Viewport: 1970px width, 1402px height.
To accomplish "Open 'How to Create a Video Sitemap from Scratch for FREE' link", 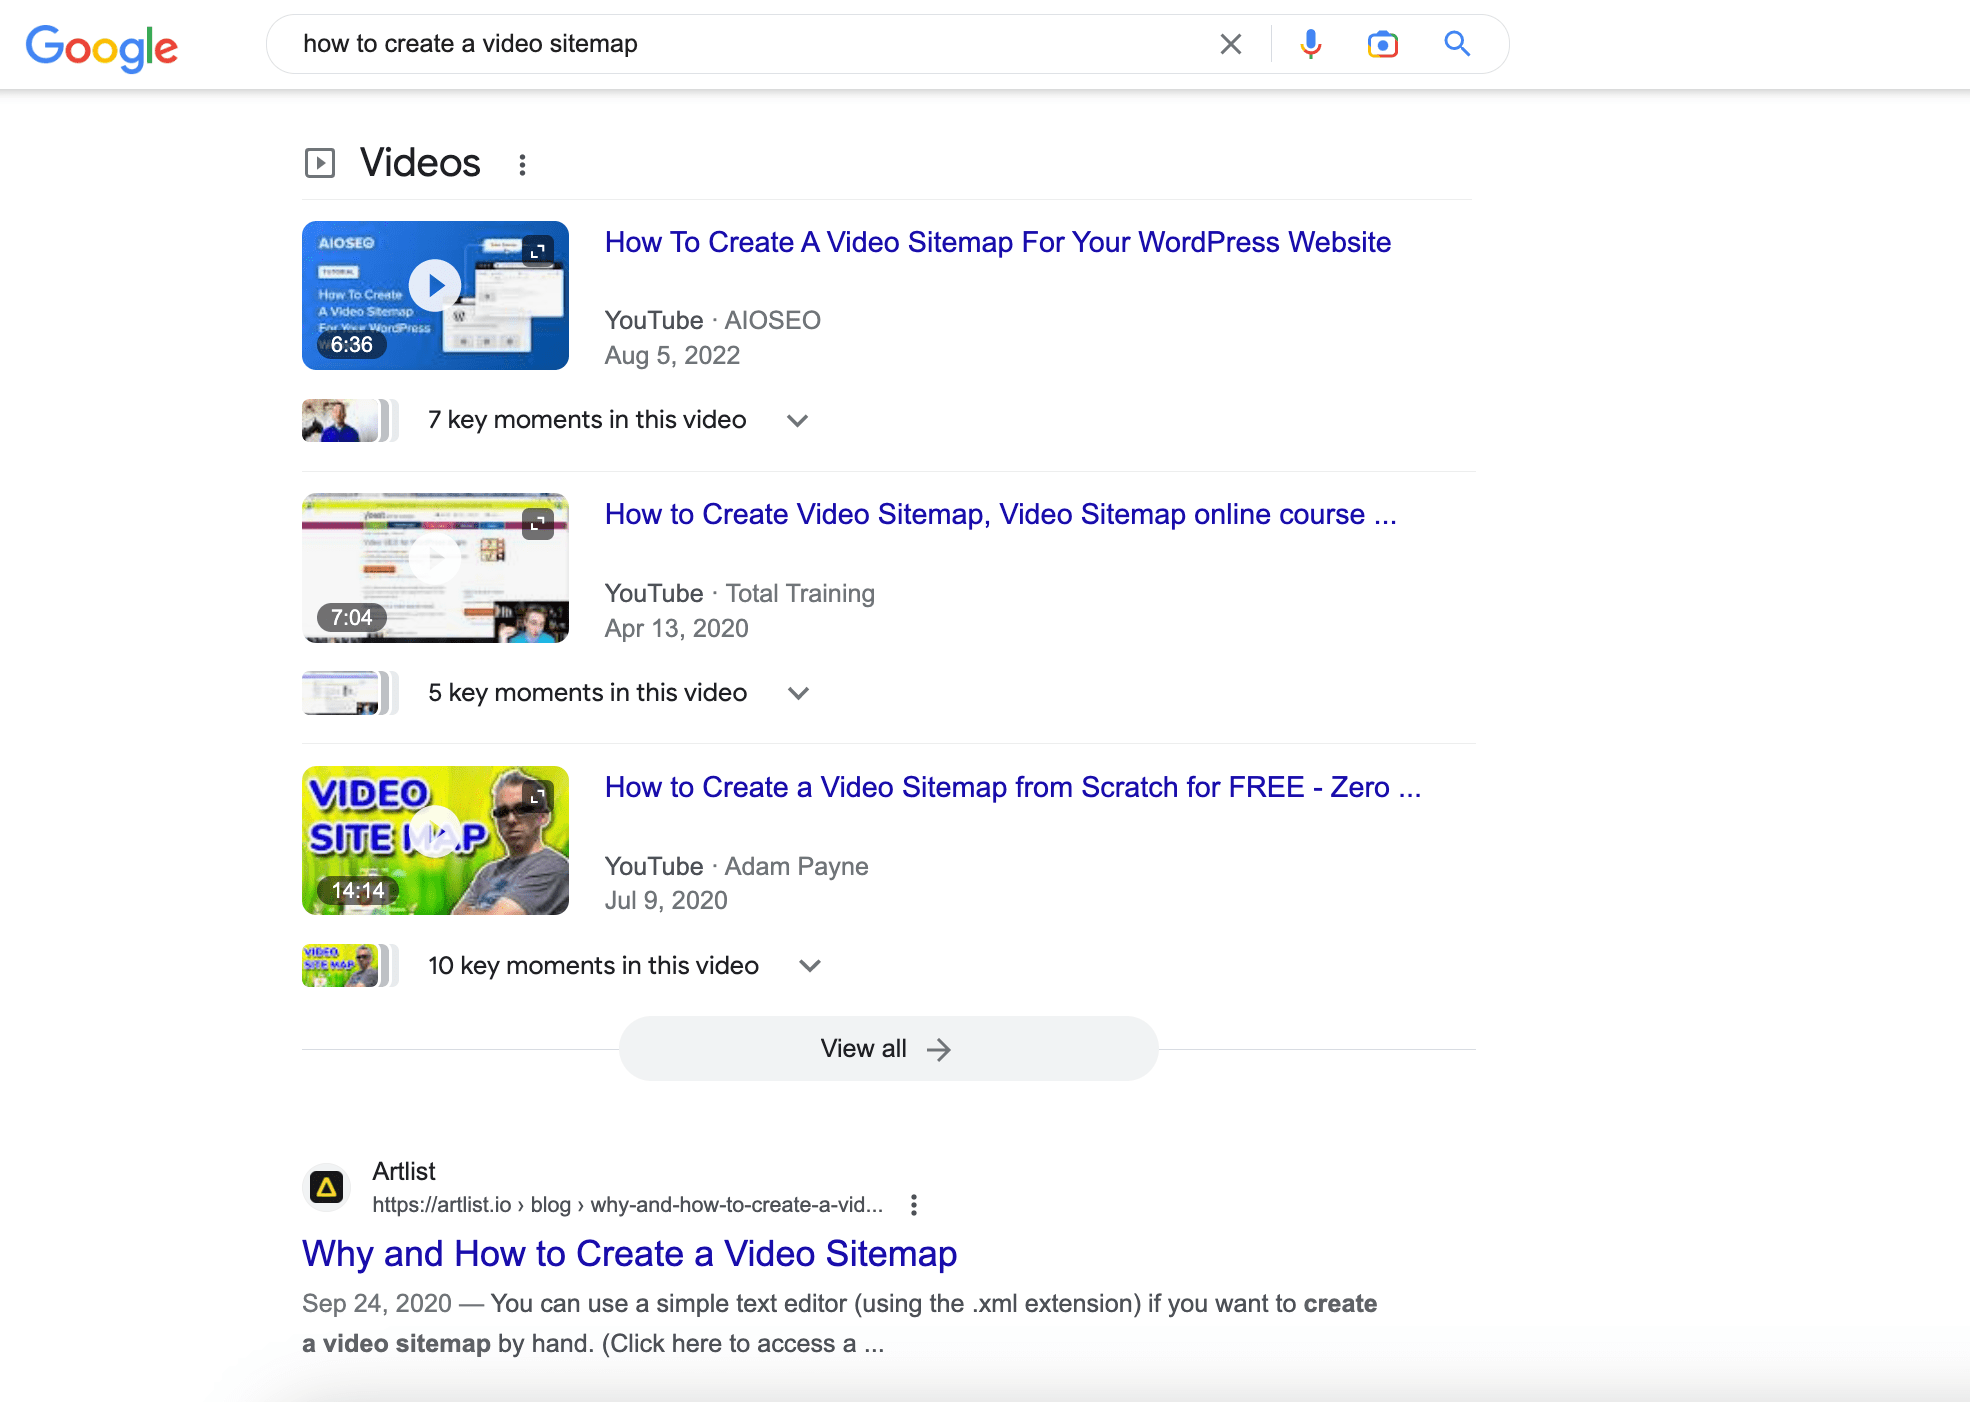I will tap(1013, 787).
